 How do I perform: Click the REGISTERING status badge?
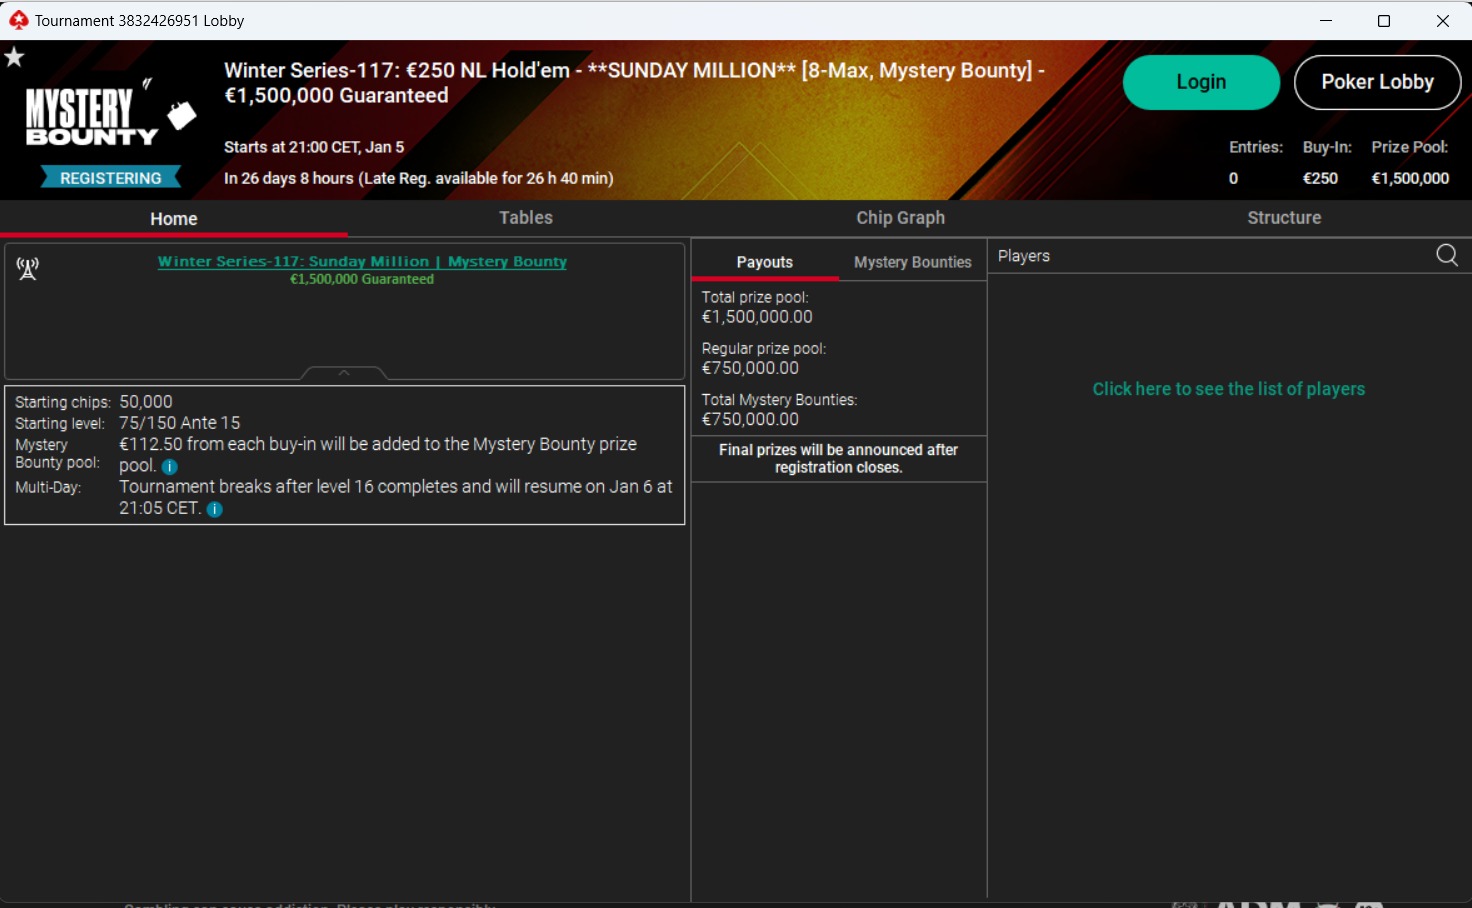pyautogui.click(x=111, y=178)
